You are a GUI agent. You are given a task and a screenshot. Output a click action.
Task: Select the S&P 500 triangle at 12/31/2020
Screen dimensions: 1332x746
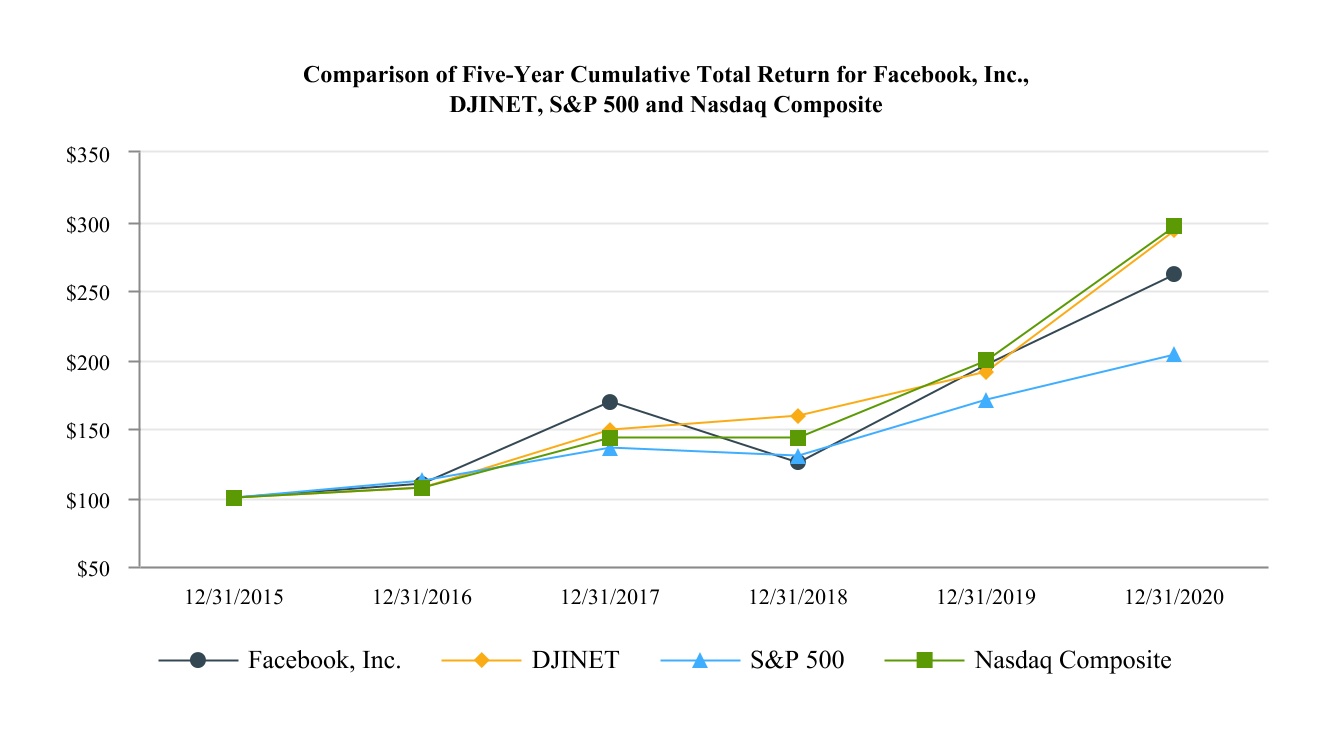pos(1174,355)
